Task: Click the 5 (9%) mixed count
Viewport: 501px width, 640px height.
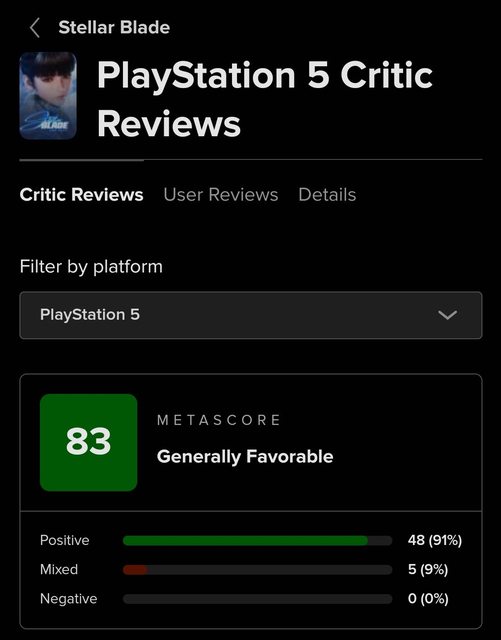Action: point(428,569)
